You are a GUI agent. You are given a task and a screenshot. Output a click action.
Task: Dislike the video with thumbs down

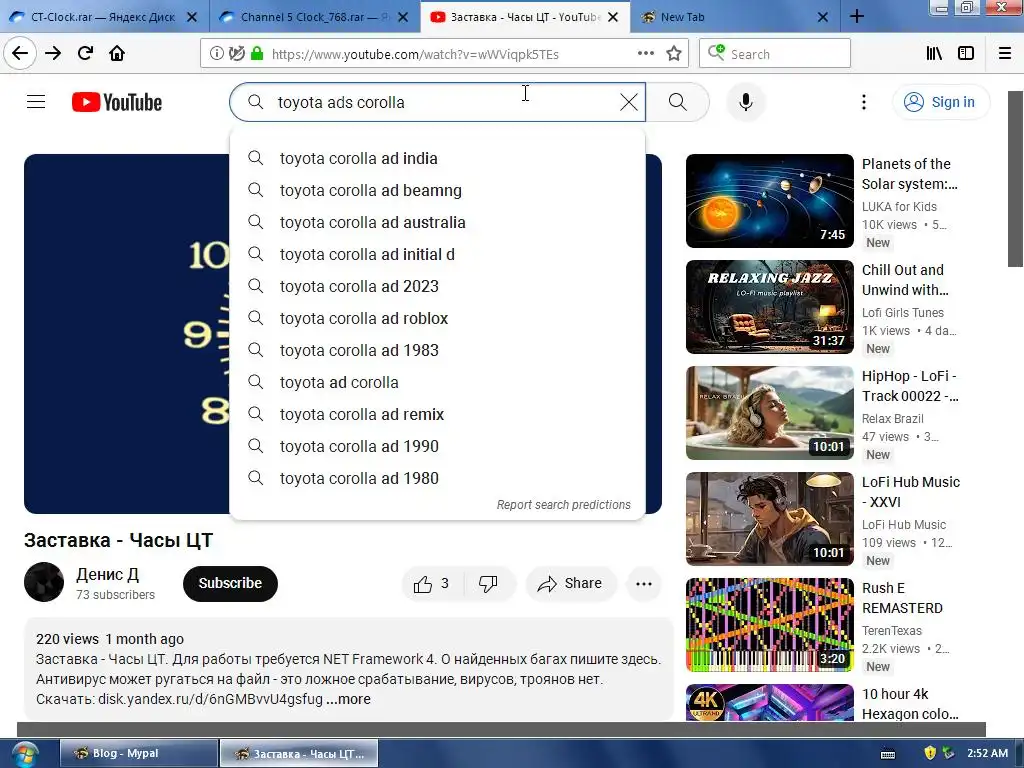(x=488, y=584)
